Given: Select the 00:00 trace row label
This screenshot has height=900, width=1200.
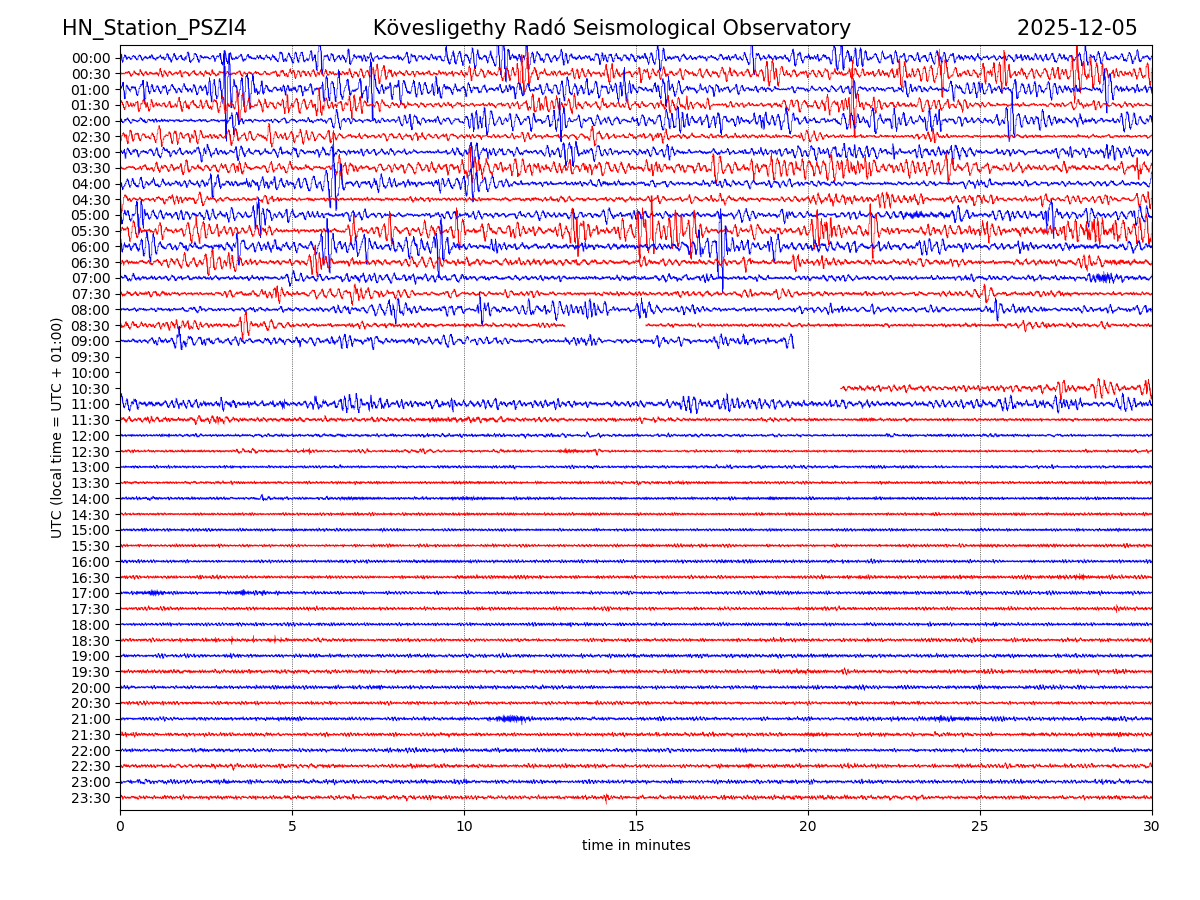Looking at the screenshot, I should (x=91, y=58).
